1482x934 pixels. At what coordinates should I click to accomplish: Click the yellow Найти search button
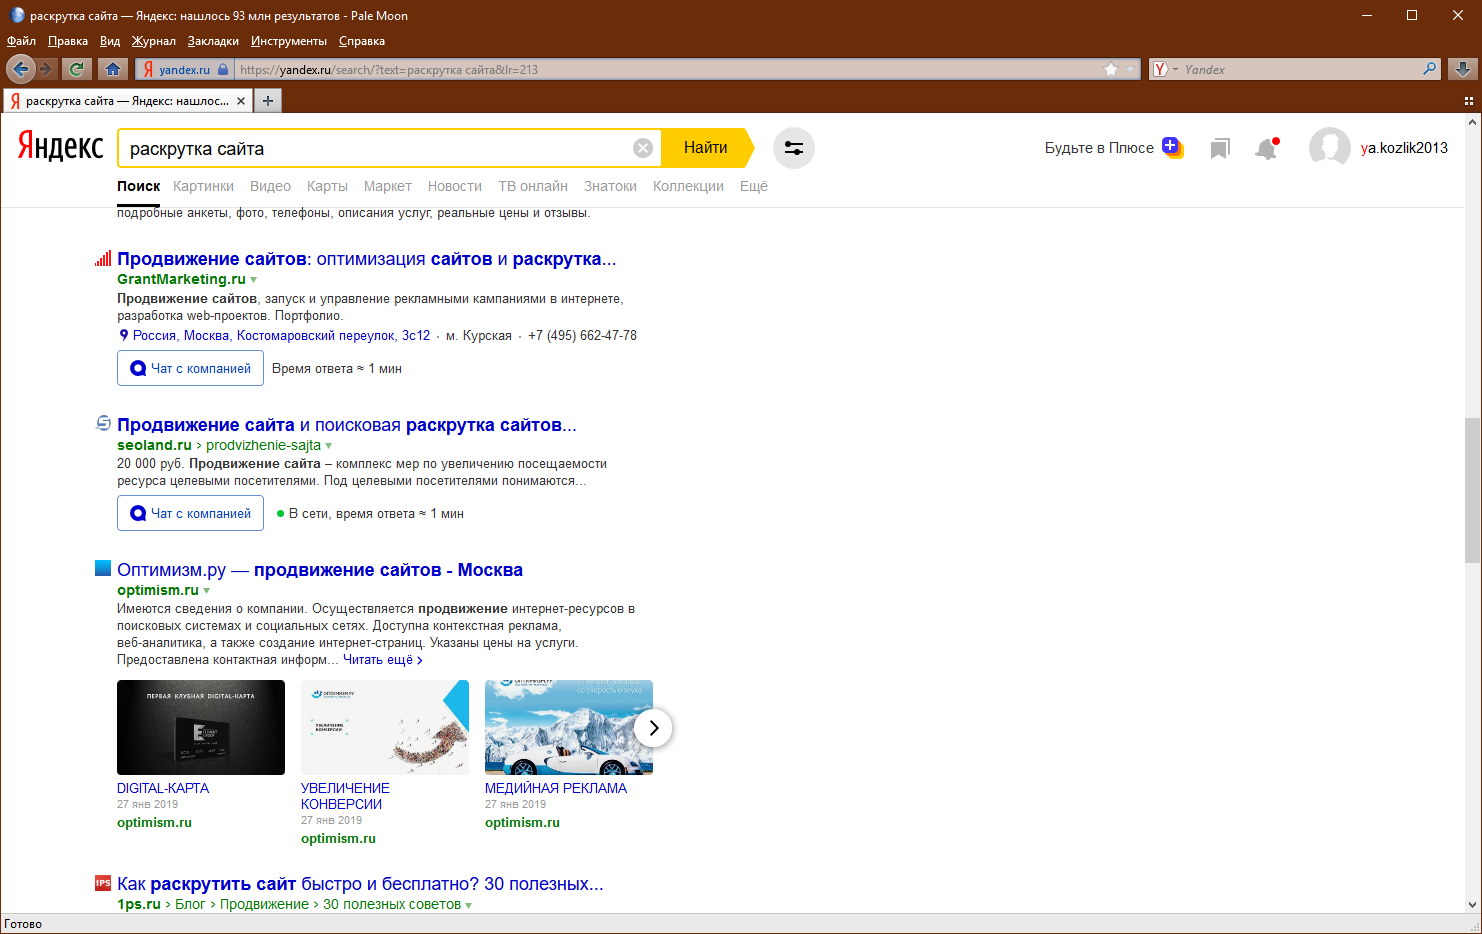click(x=706, y=148)
